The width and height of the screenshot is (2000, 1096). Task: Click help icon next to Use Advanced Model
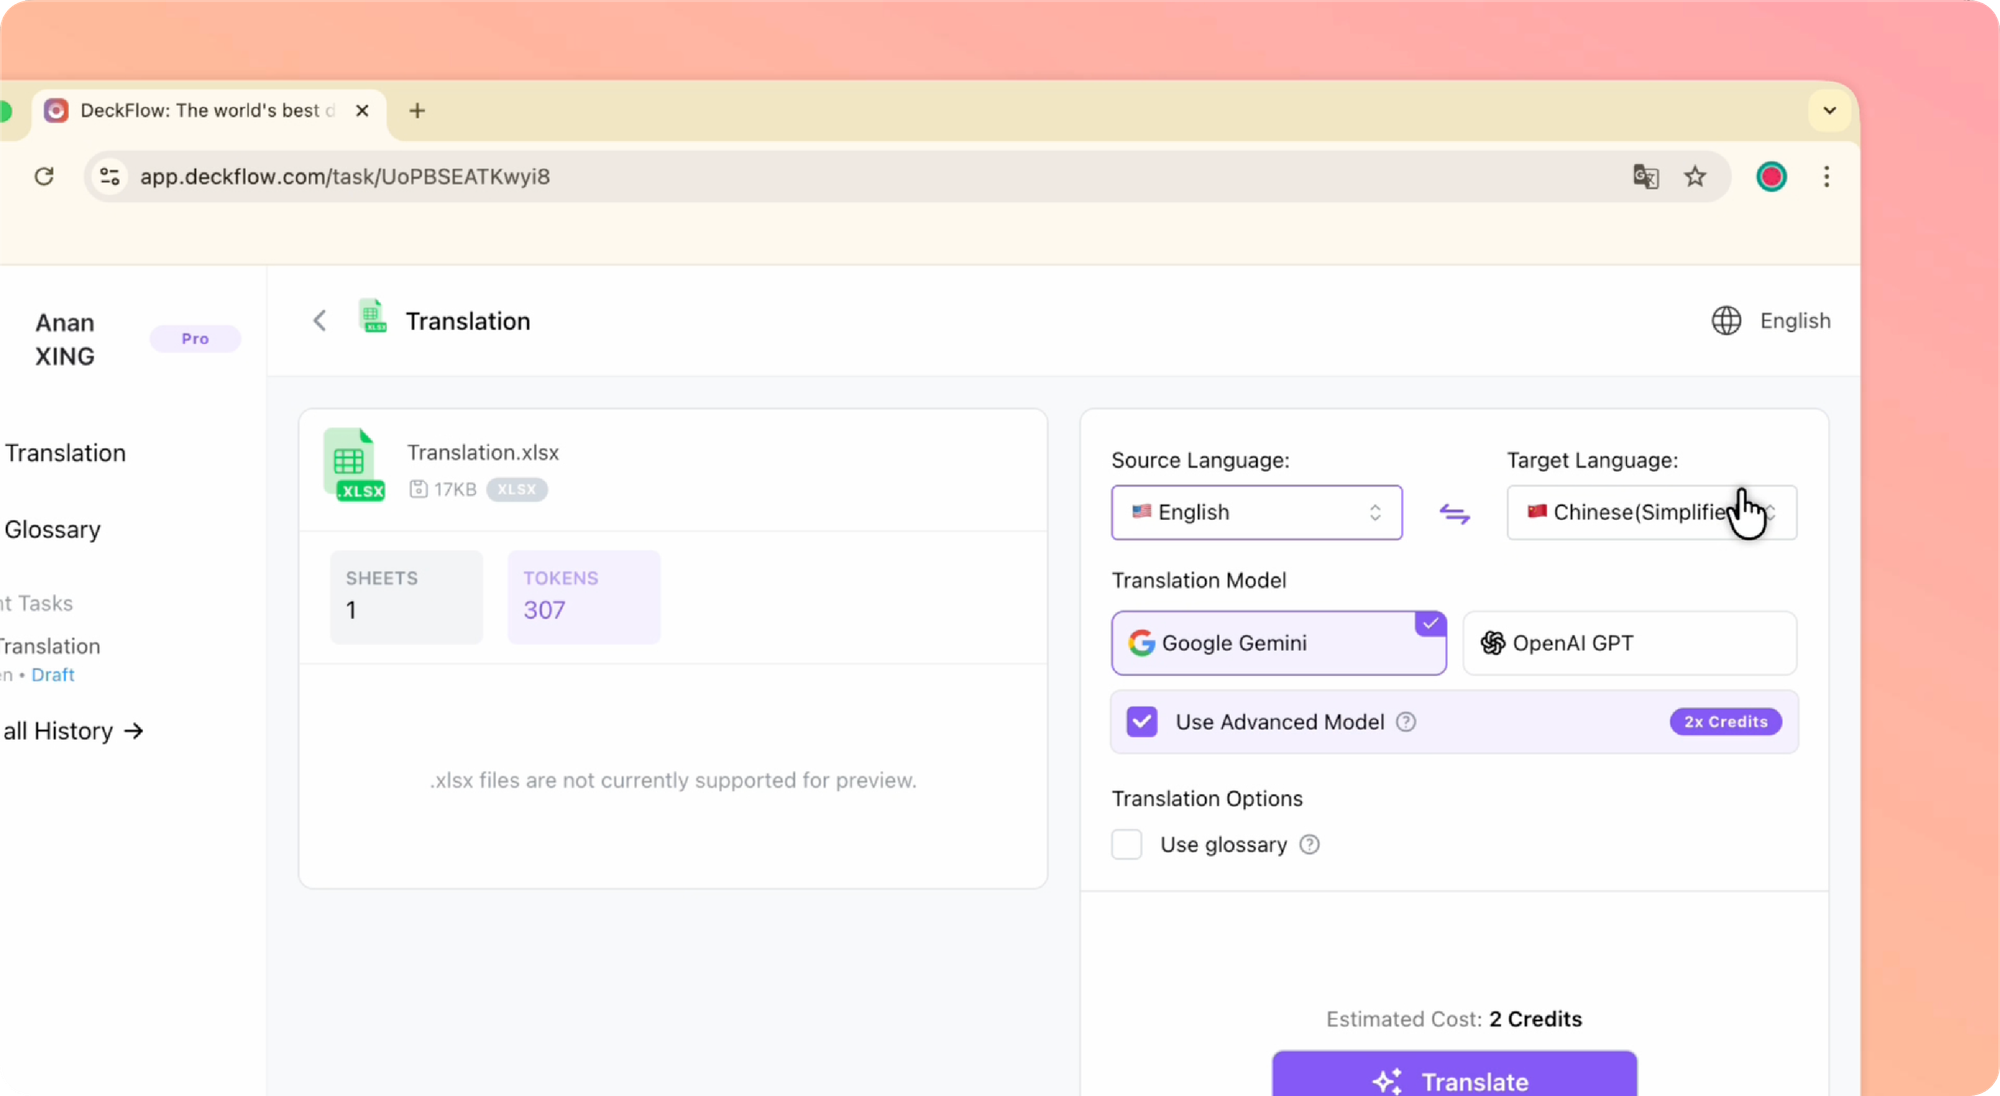[x=1406, y=722]
